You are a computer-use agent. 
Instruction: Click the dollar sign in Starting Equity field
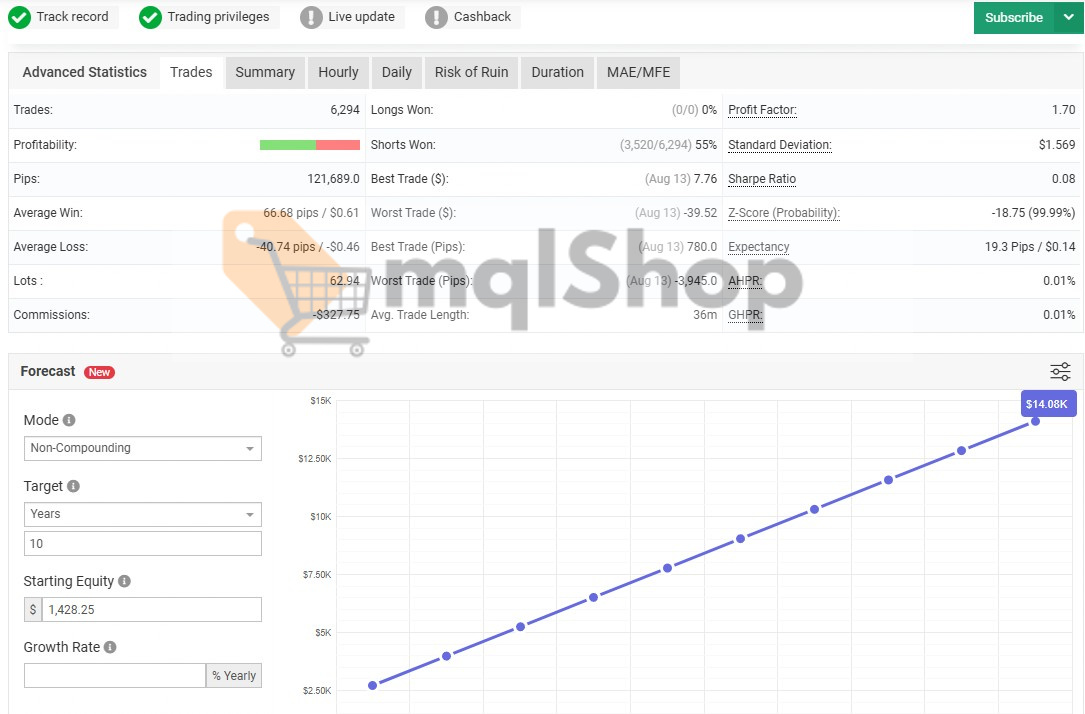(x=33, y=609)
